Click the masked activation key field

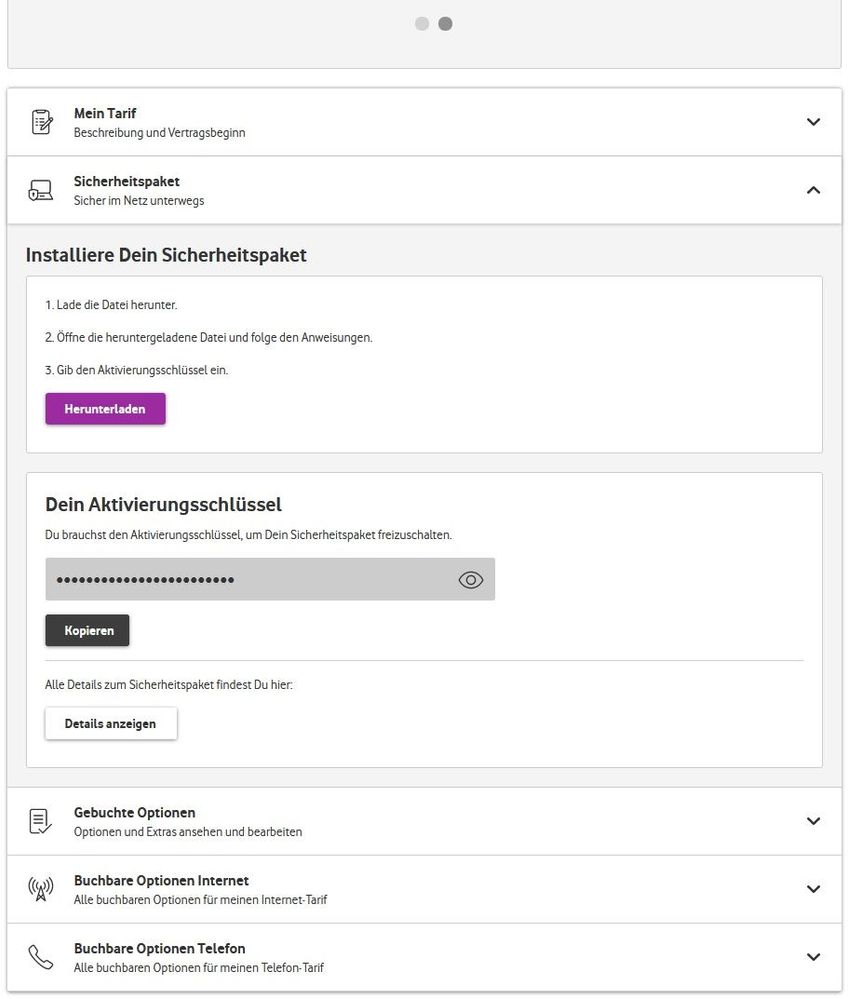point(250,580)
